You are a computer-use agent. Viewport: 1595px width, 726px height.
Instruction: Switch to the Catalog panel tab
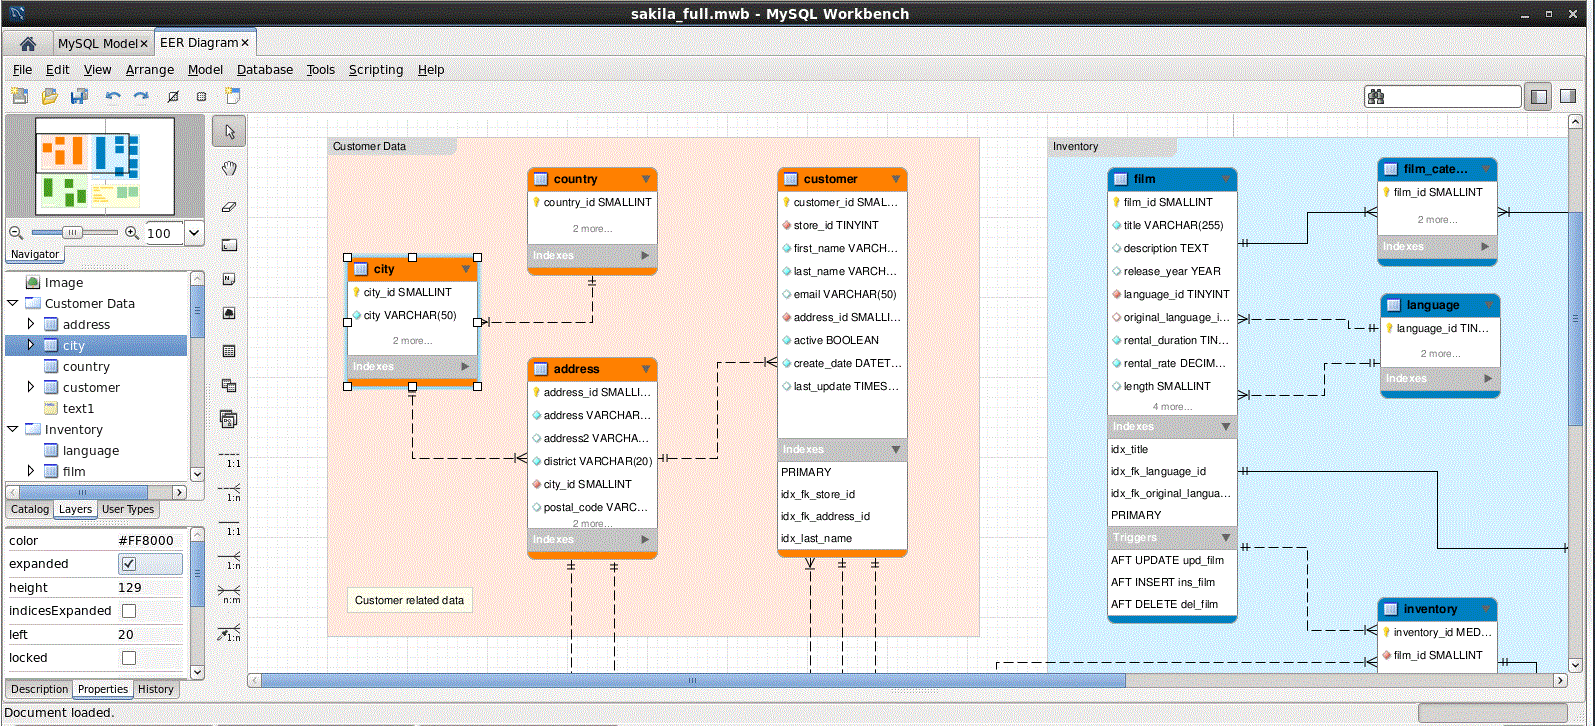[x=30, y=509]
